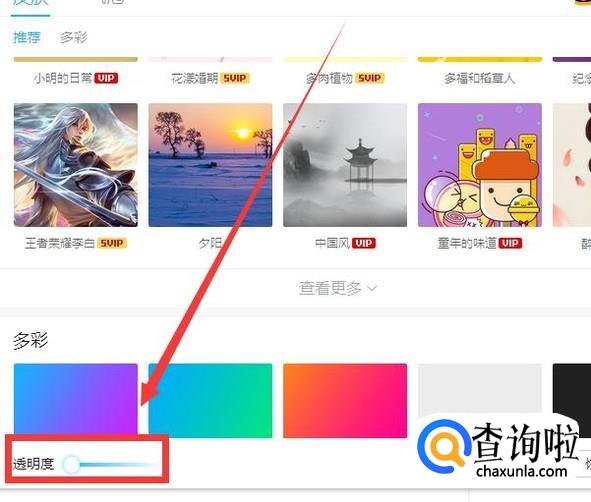Open the 推荐 tab
Viewport: 591px width, 502px height.
click(x=26, y=37)
